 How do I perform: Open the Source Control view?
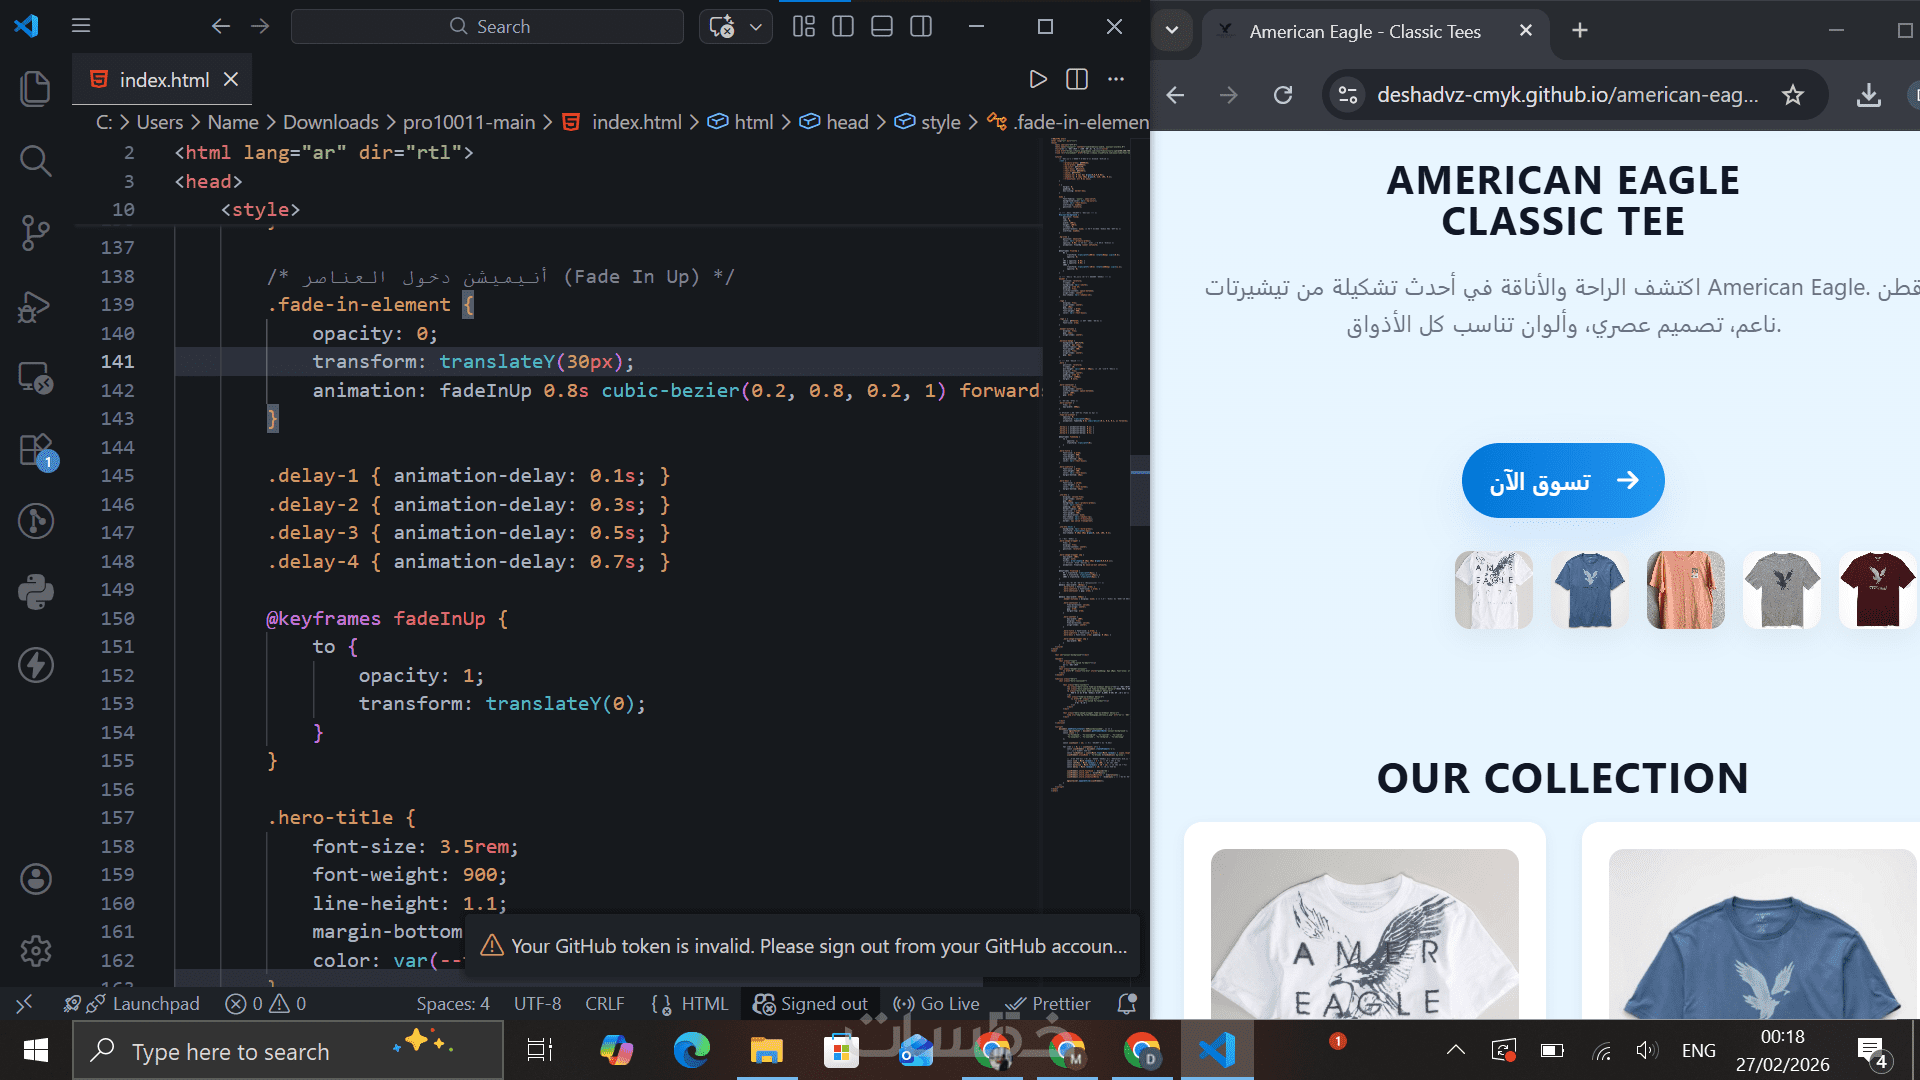point(35,233)
